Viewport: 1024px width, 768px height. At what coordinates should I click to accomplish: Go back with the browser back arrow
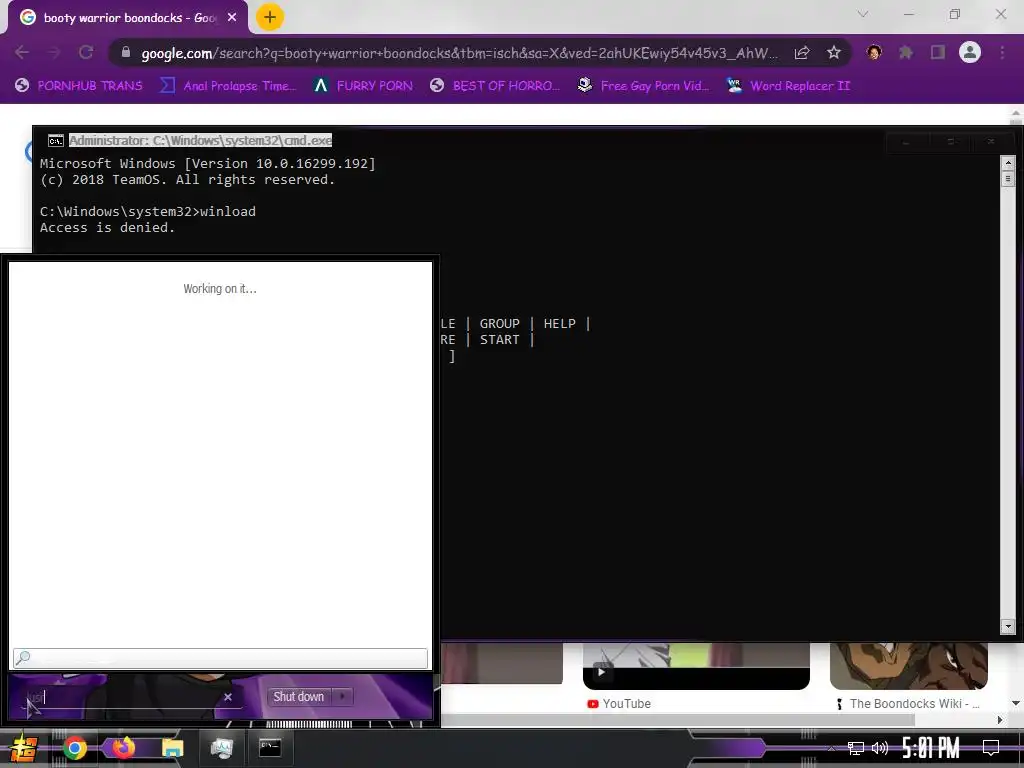coord(22,52)
